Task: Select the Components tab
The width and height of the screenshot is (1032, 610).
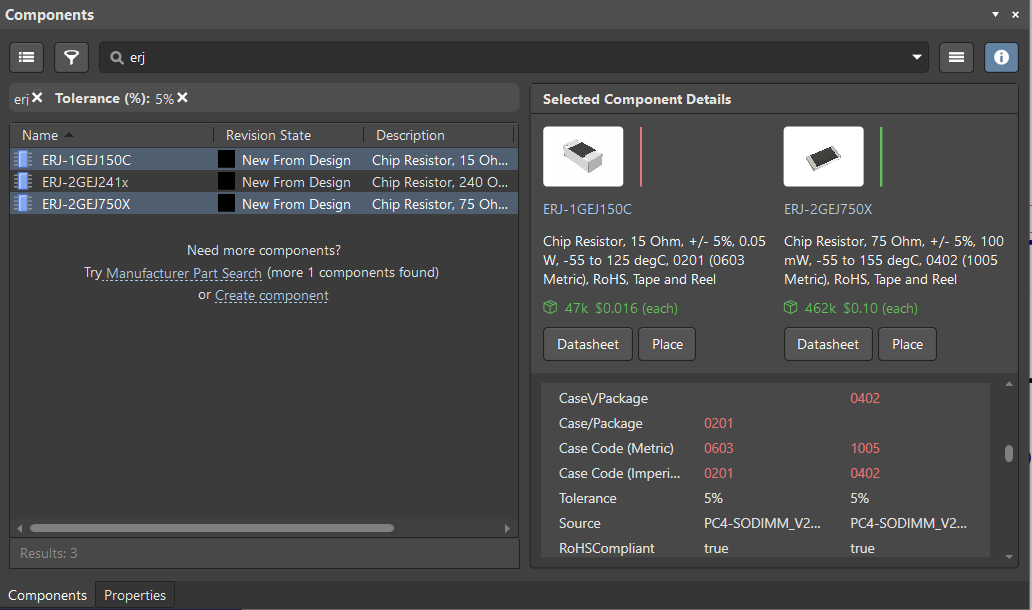Action: [47, 595]
